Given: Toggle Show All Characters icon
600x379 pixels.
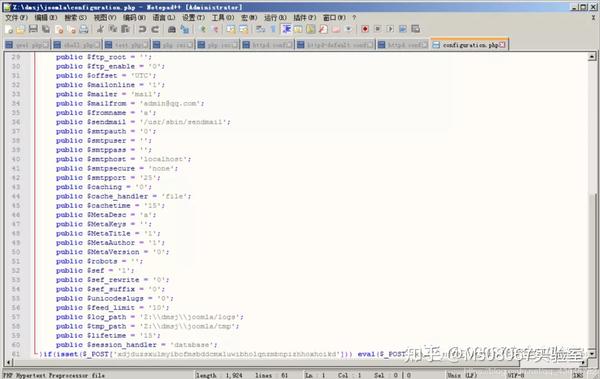Looking at the screenshot, I should pyautogui.click(x=273, y=29).
